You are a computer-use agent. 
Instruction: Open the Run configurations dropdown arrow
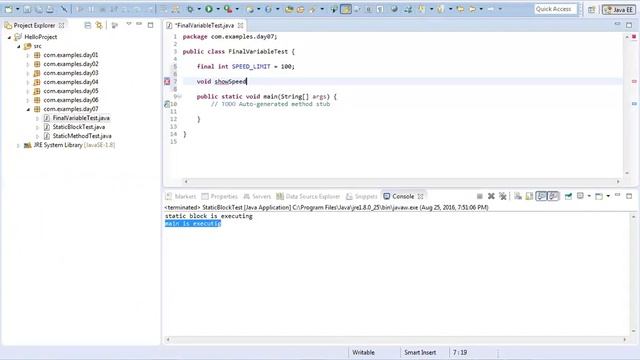218,9
